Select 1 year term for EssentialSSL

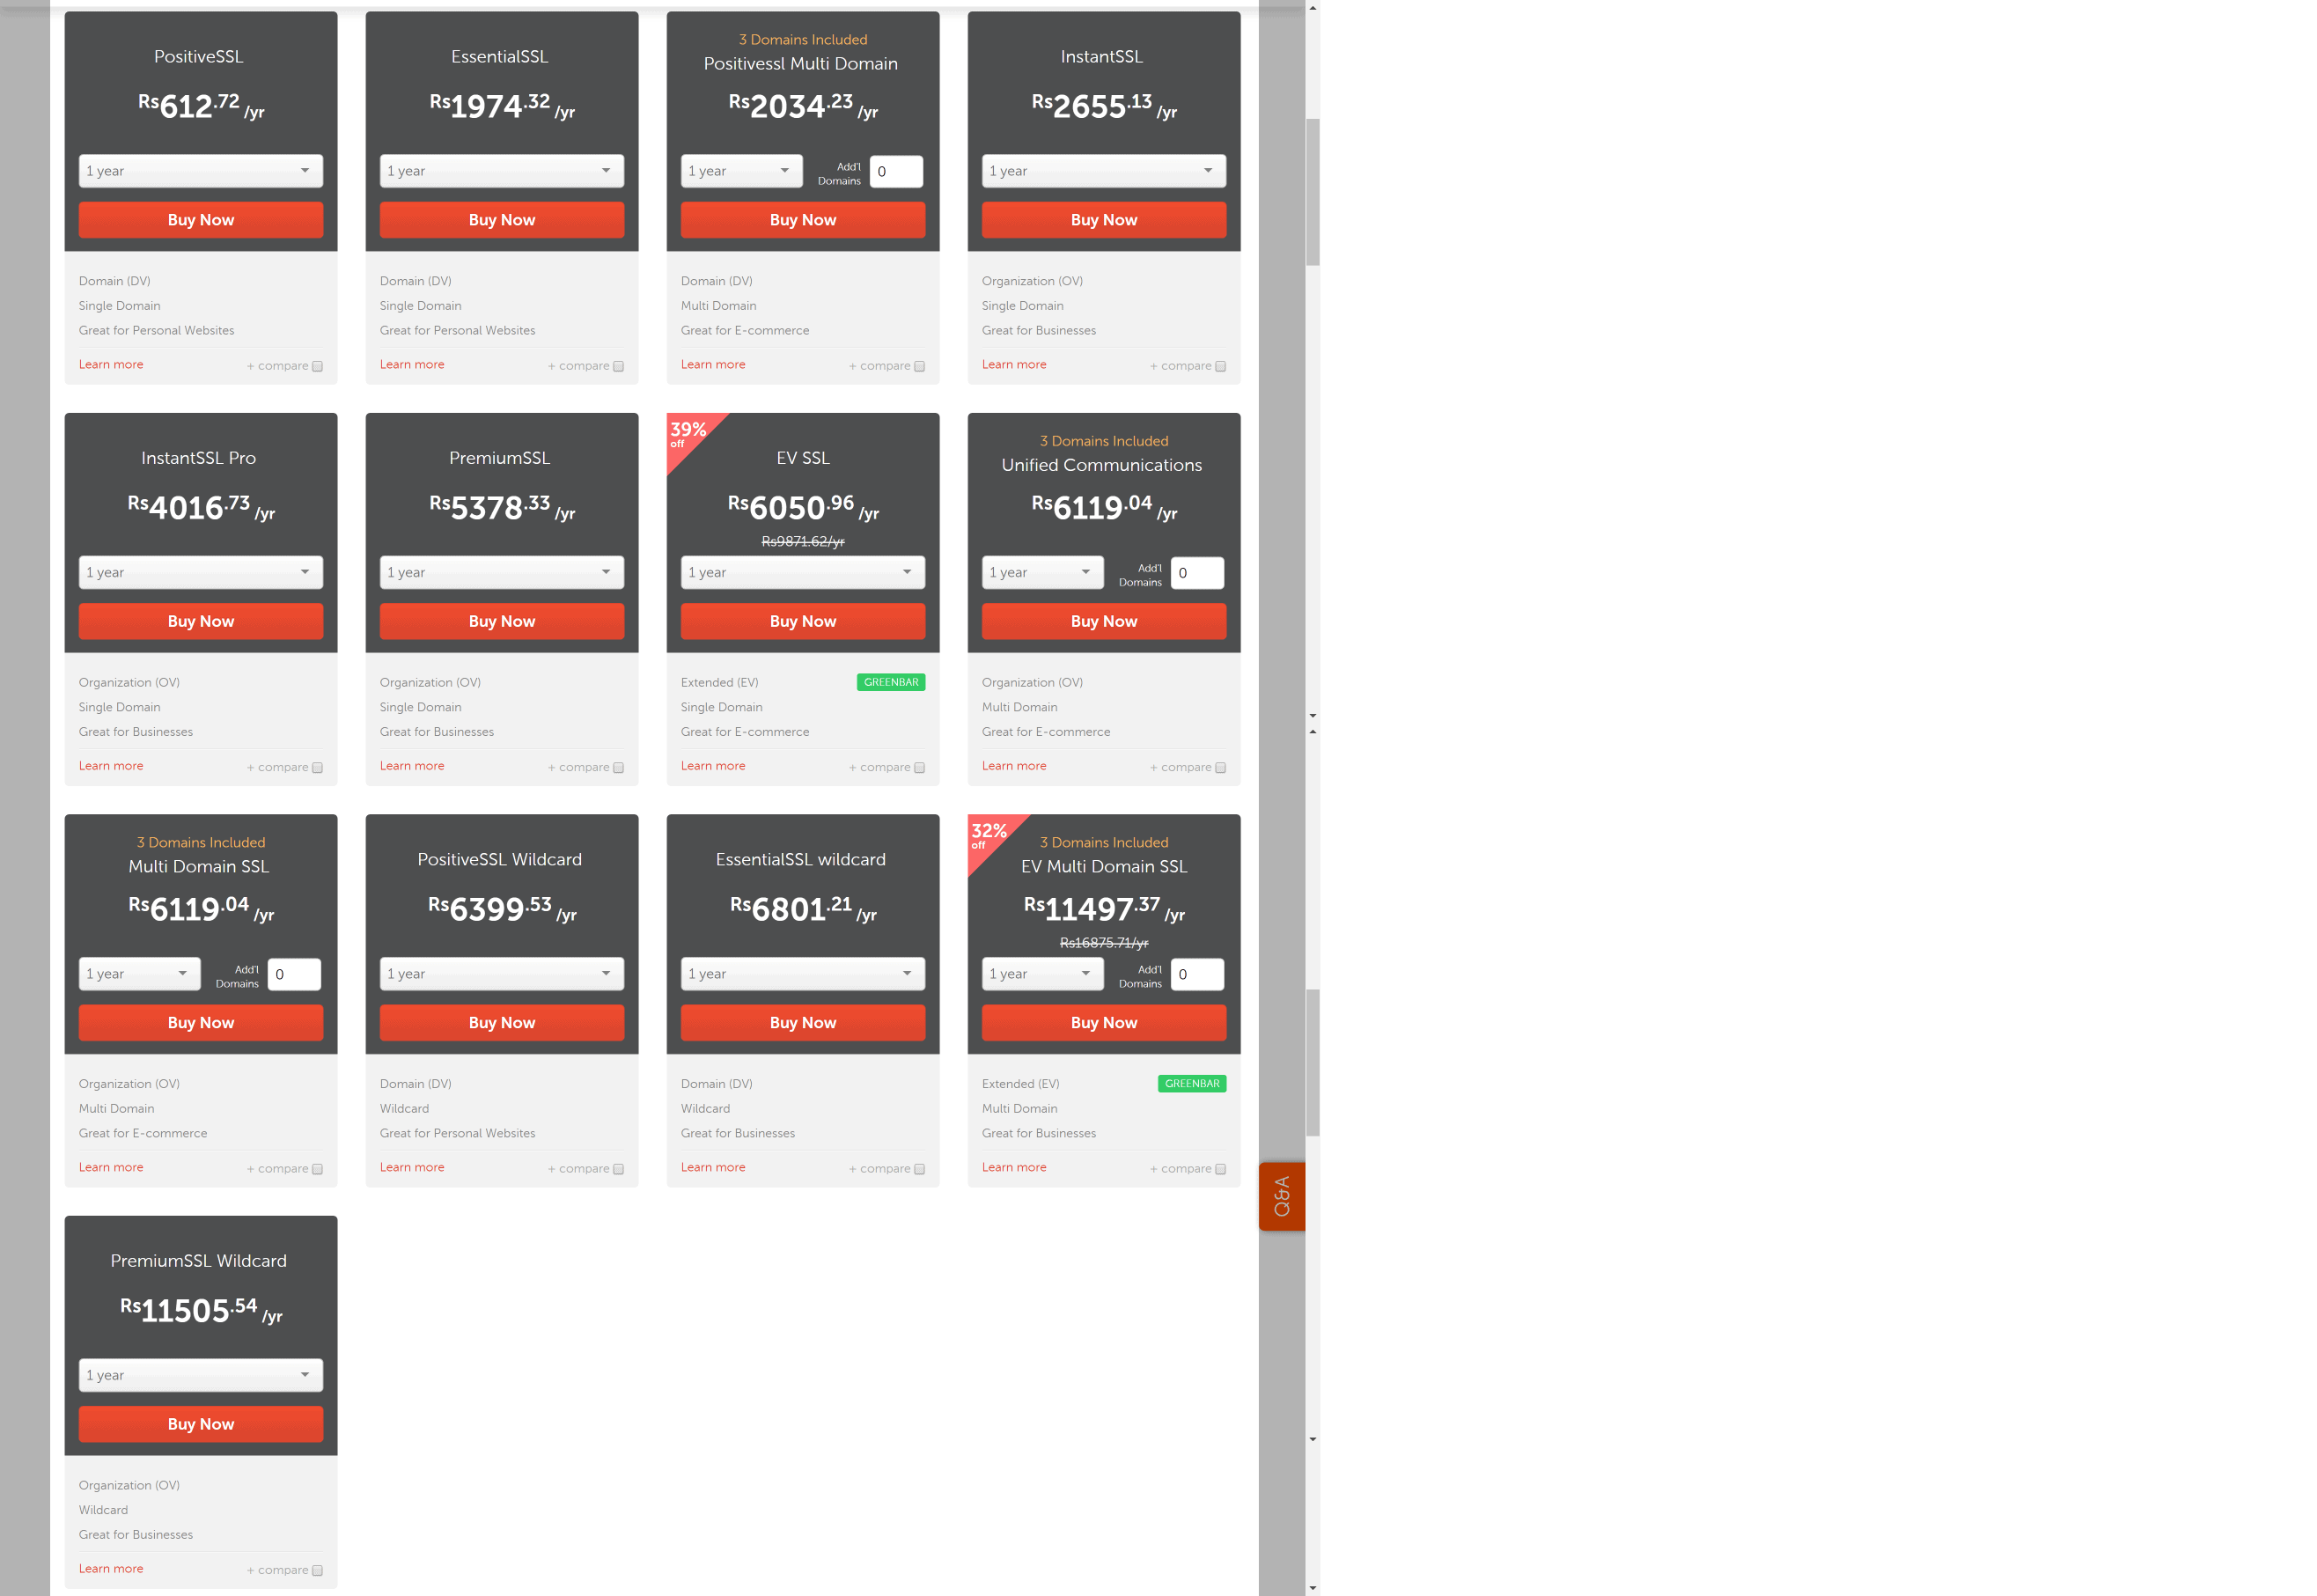coord(500,169)
